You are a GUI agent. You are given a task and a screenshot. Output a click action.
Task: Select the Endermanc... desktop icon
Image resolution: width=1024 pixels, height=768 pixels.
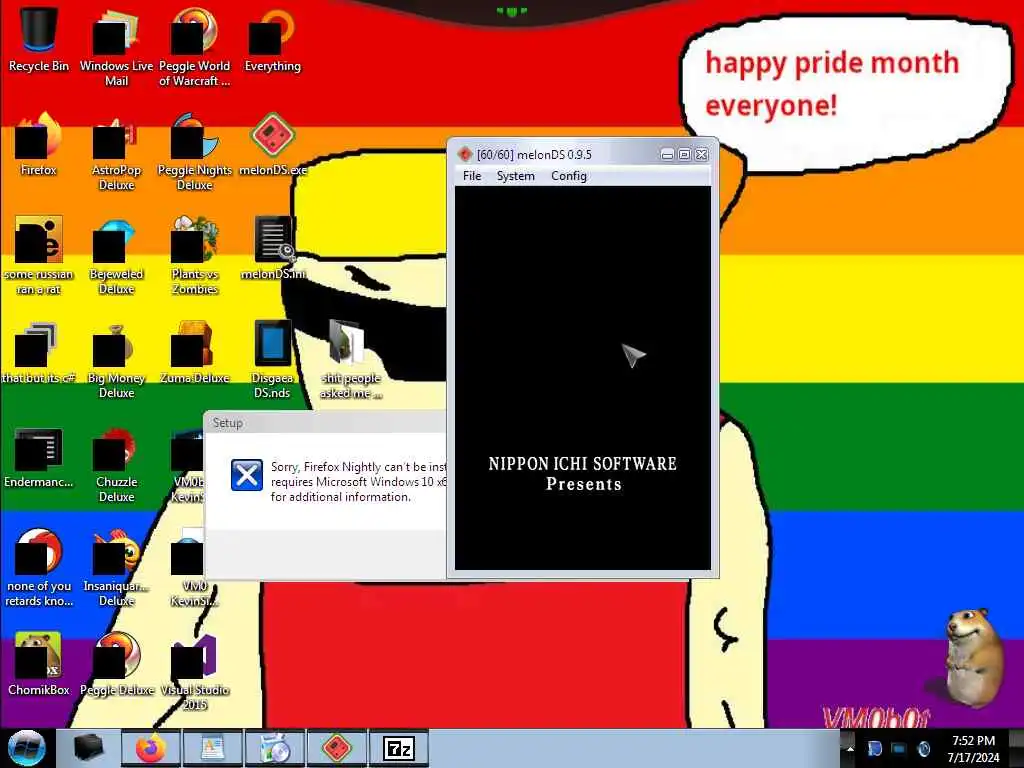pos(39,457)
